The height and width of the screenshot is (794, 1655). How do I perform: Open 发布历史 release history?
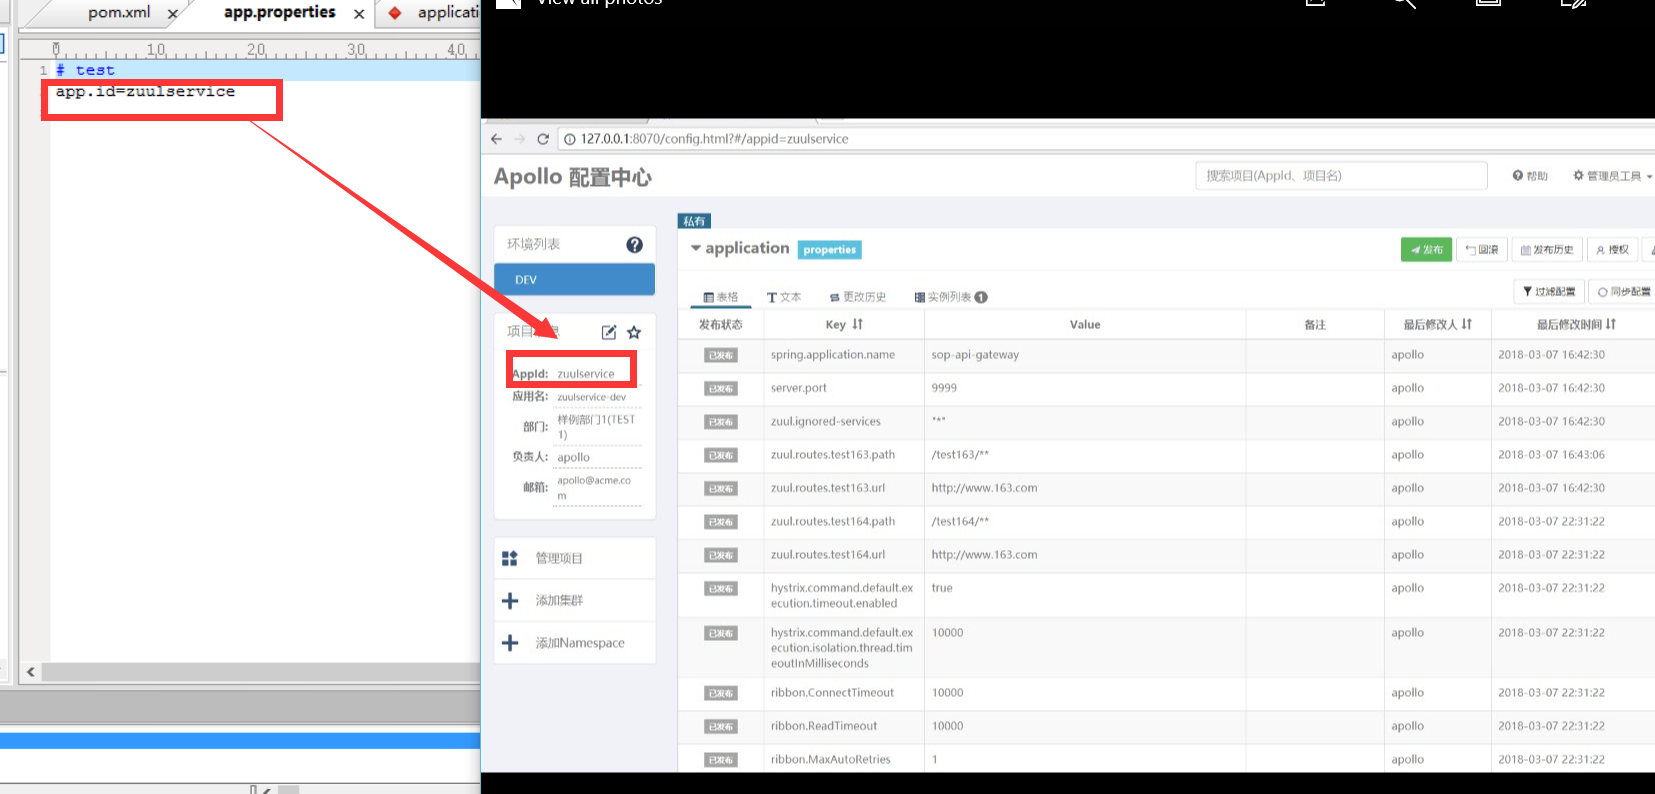click(x=1547, y=250)
